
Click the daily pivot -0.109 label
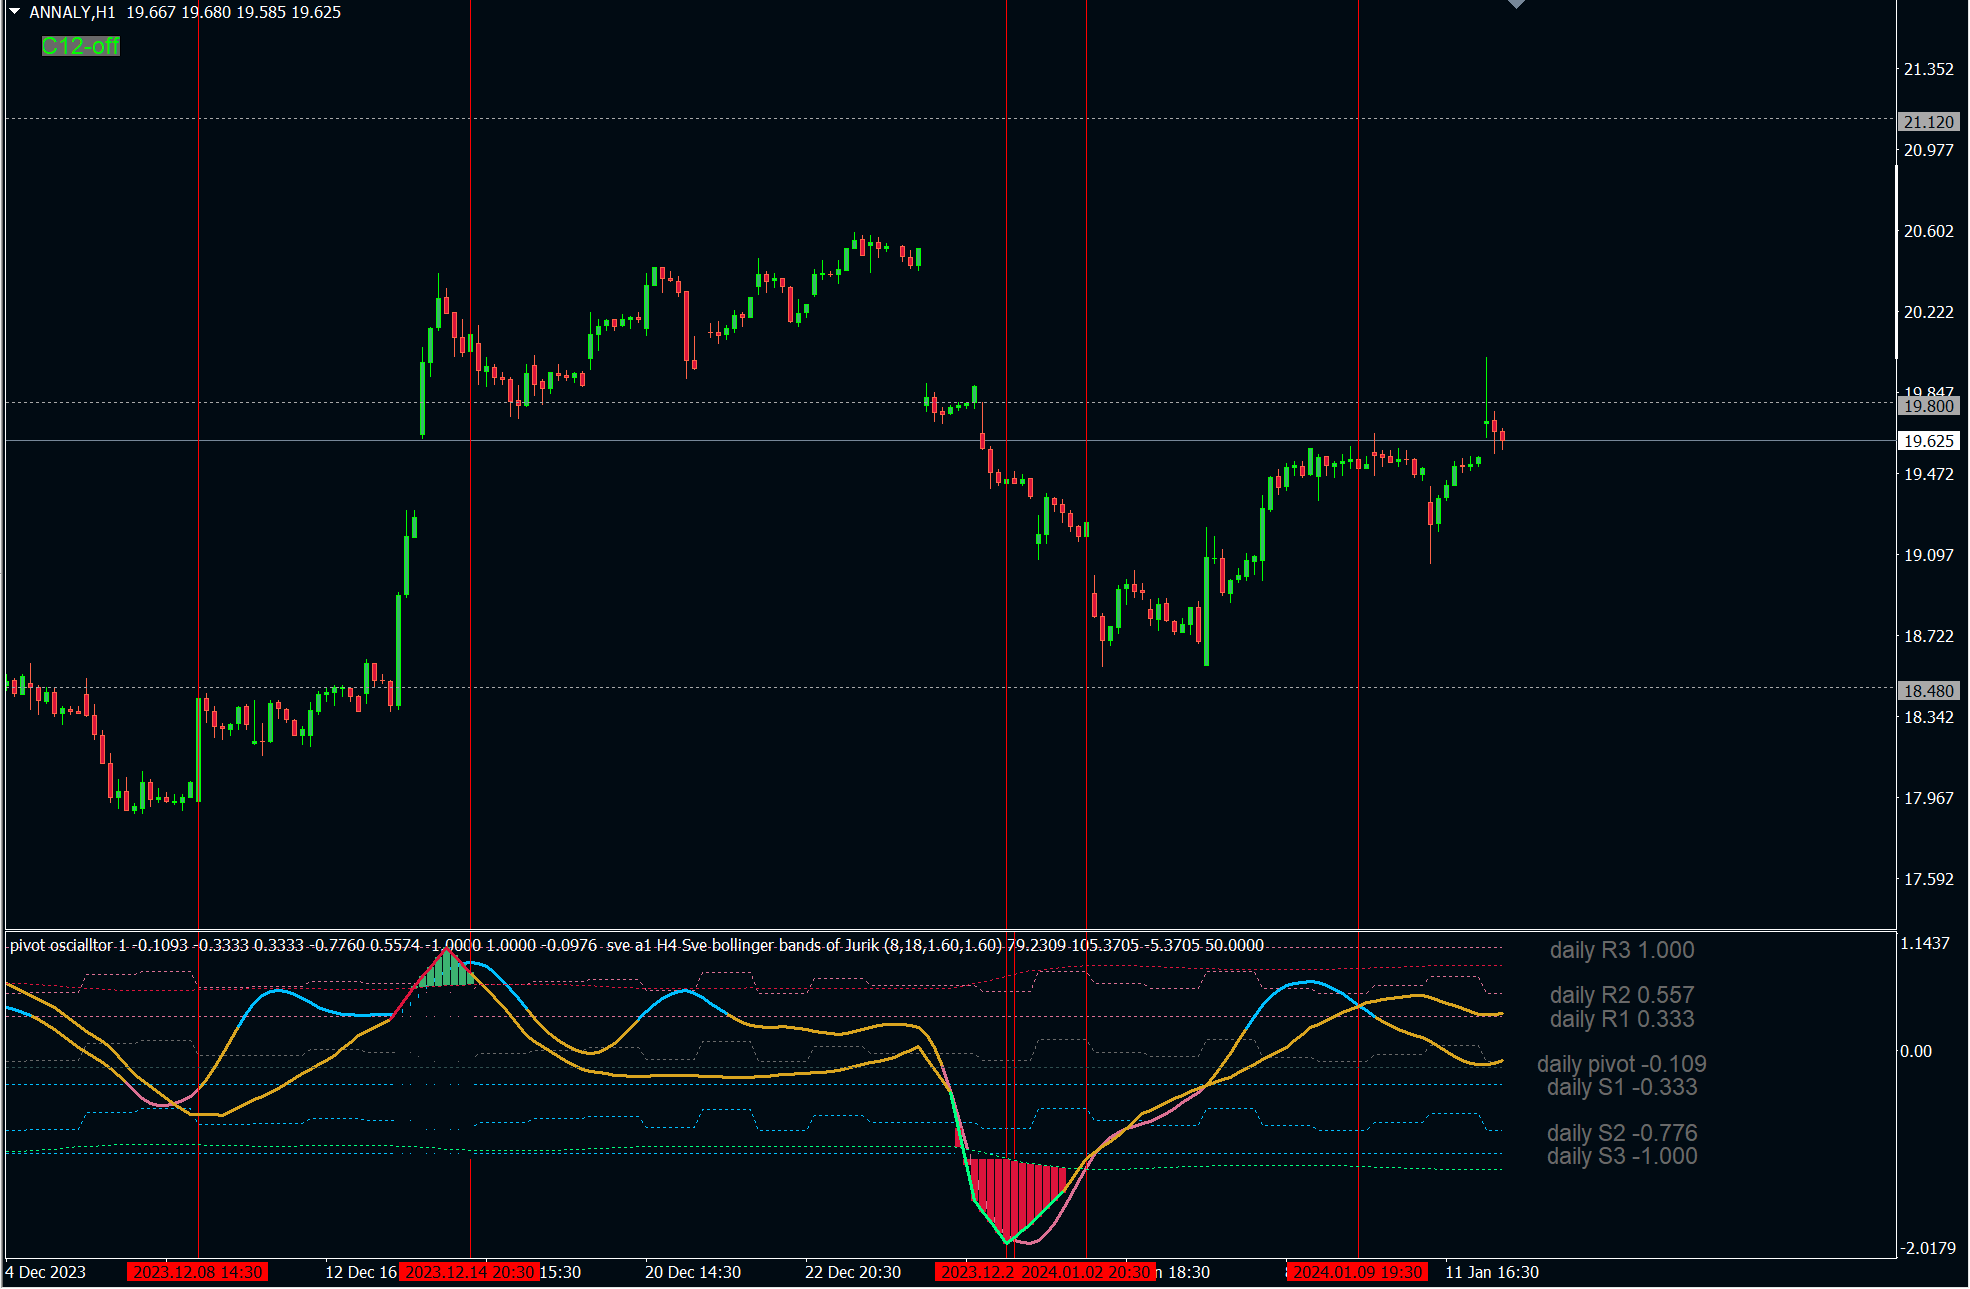[1621, 1064]
